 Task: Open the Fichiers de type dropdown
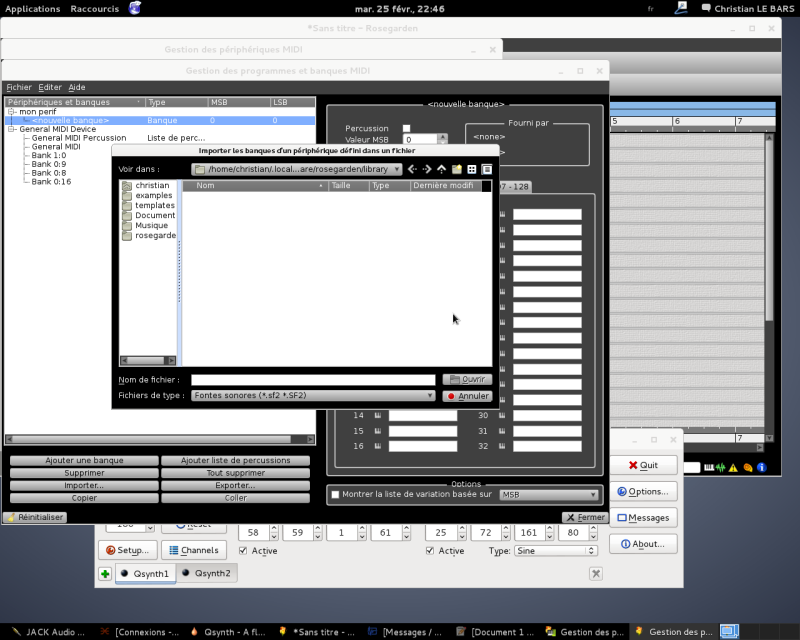[313, 396]
